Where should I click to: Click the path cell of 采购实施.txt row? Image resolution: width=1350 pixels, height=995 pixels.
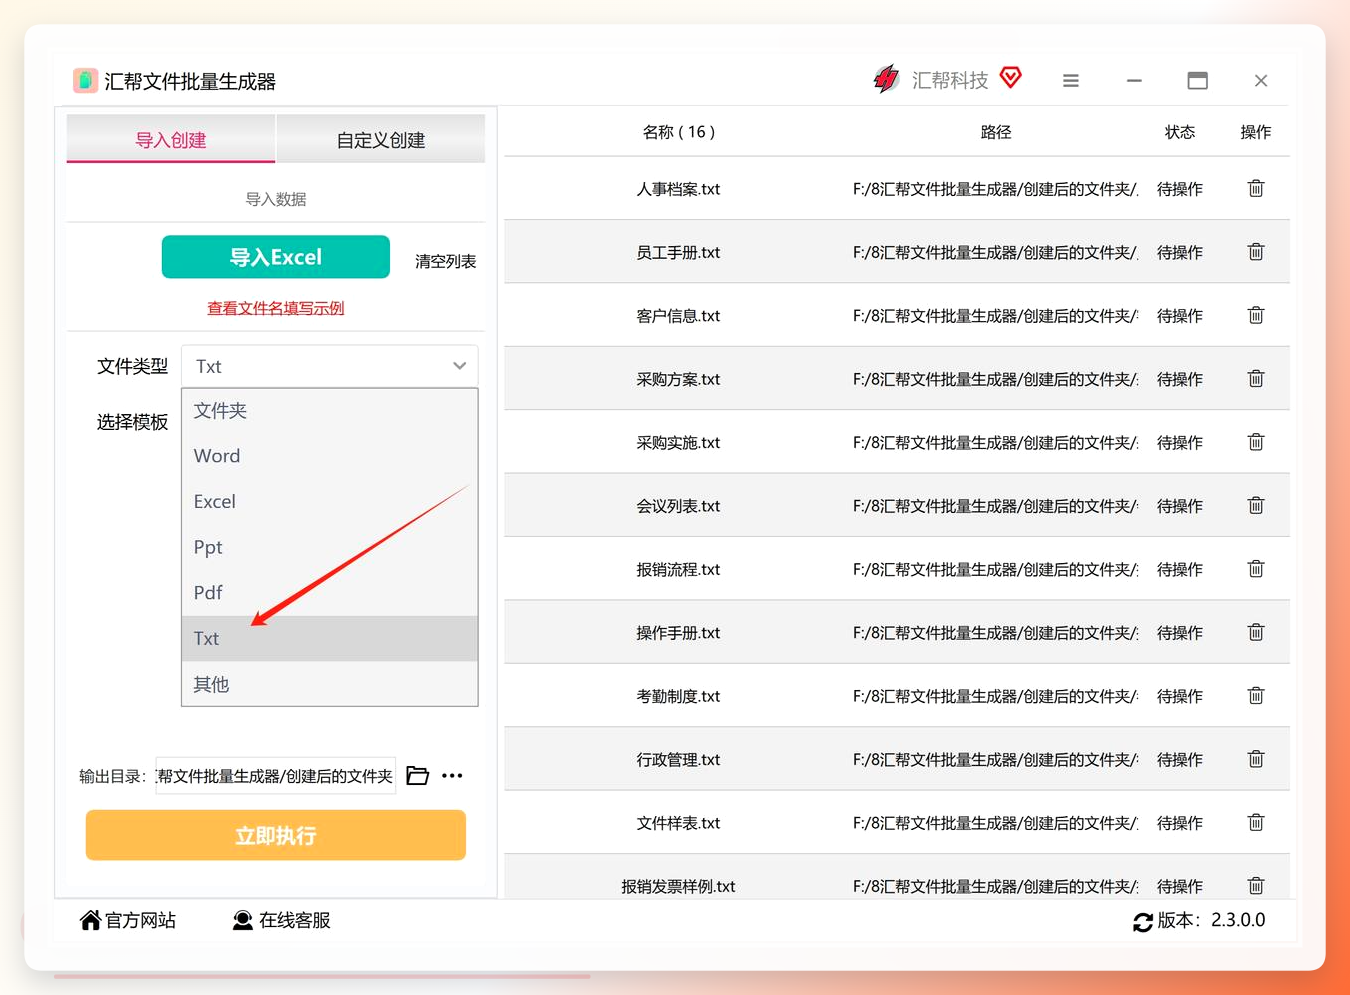(996, 442)
